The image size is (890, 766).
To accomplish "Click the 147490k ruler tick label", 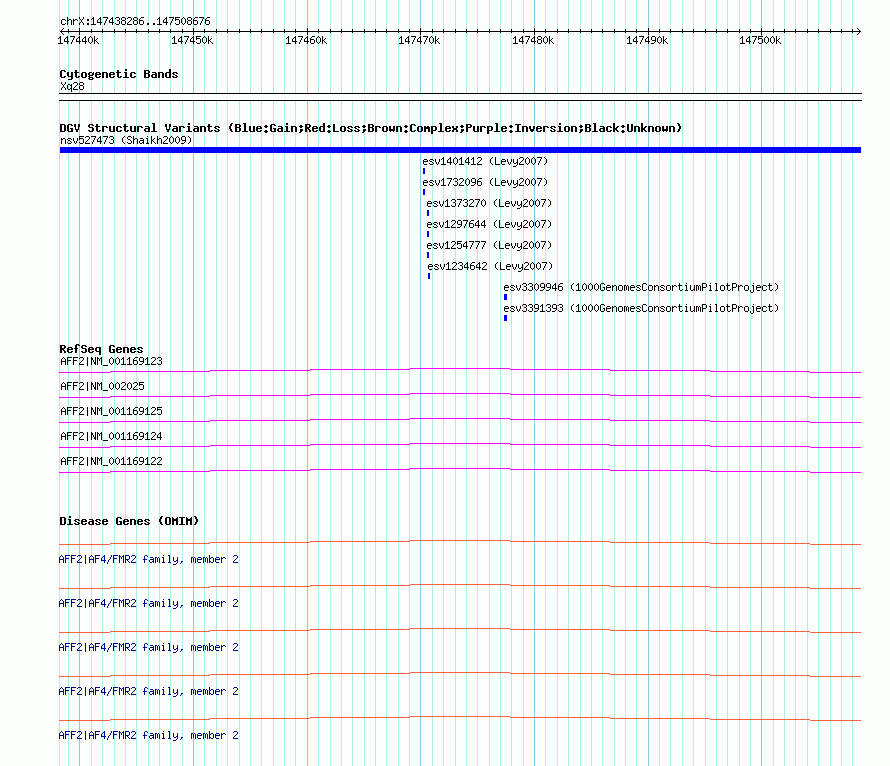I will coord(647,40).
